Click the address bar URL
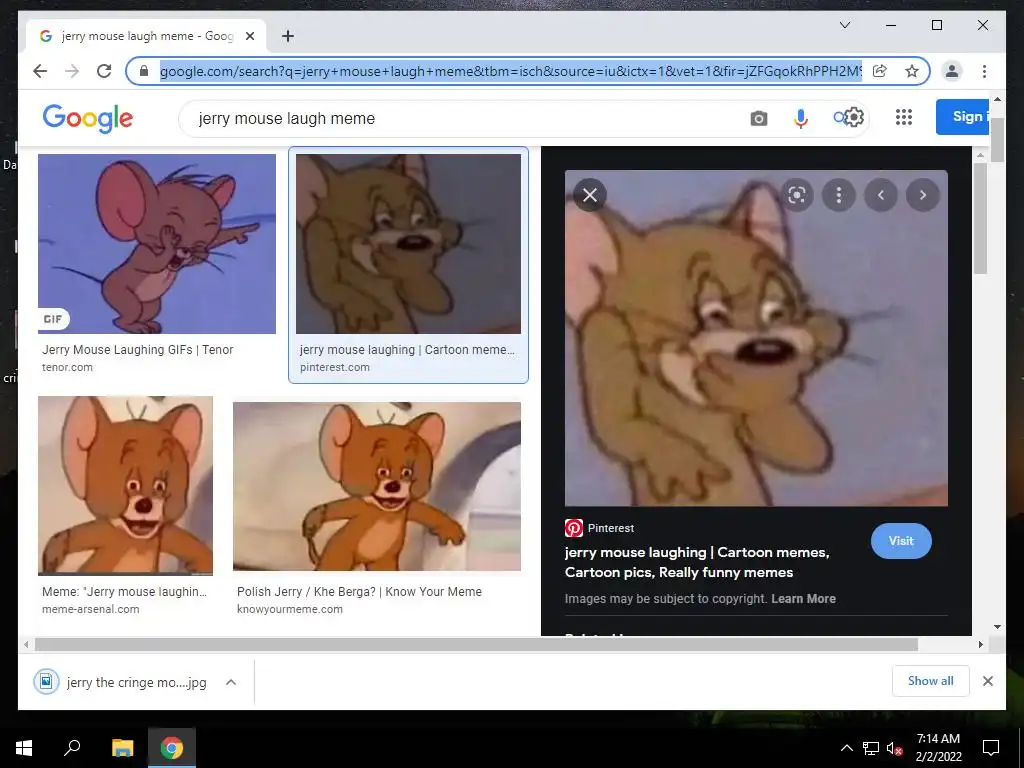 pyautogui.click(x=509, y=71)
